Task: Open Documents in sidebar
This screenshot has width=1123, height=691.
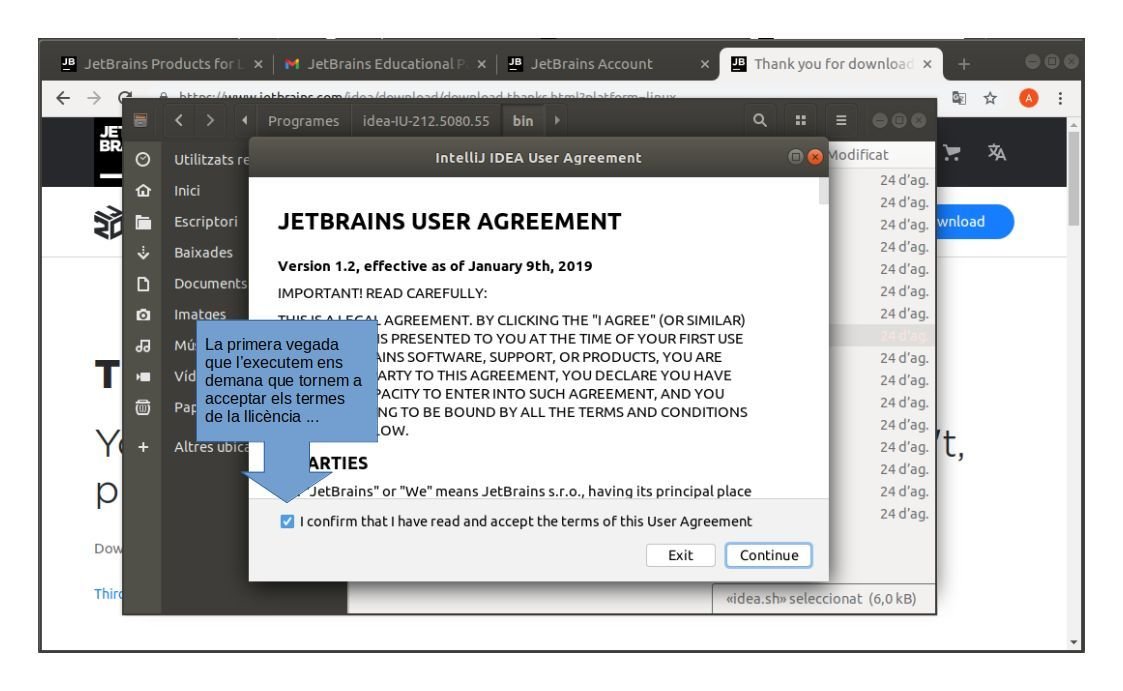Action: pos(210,284)
